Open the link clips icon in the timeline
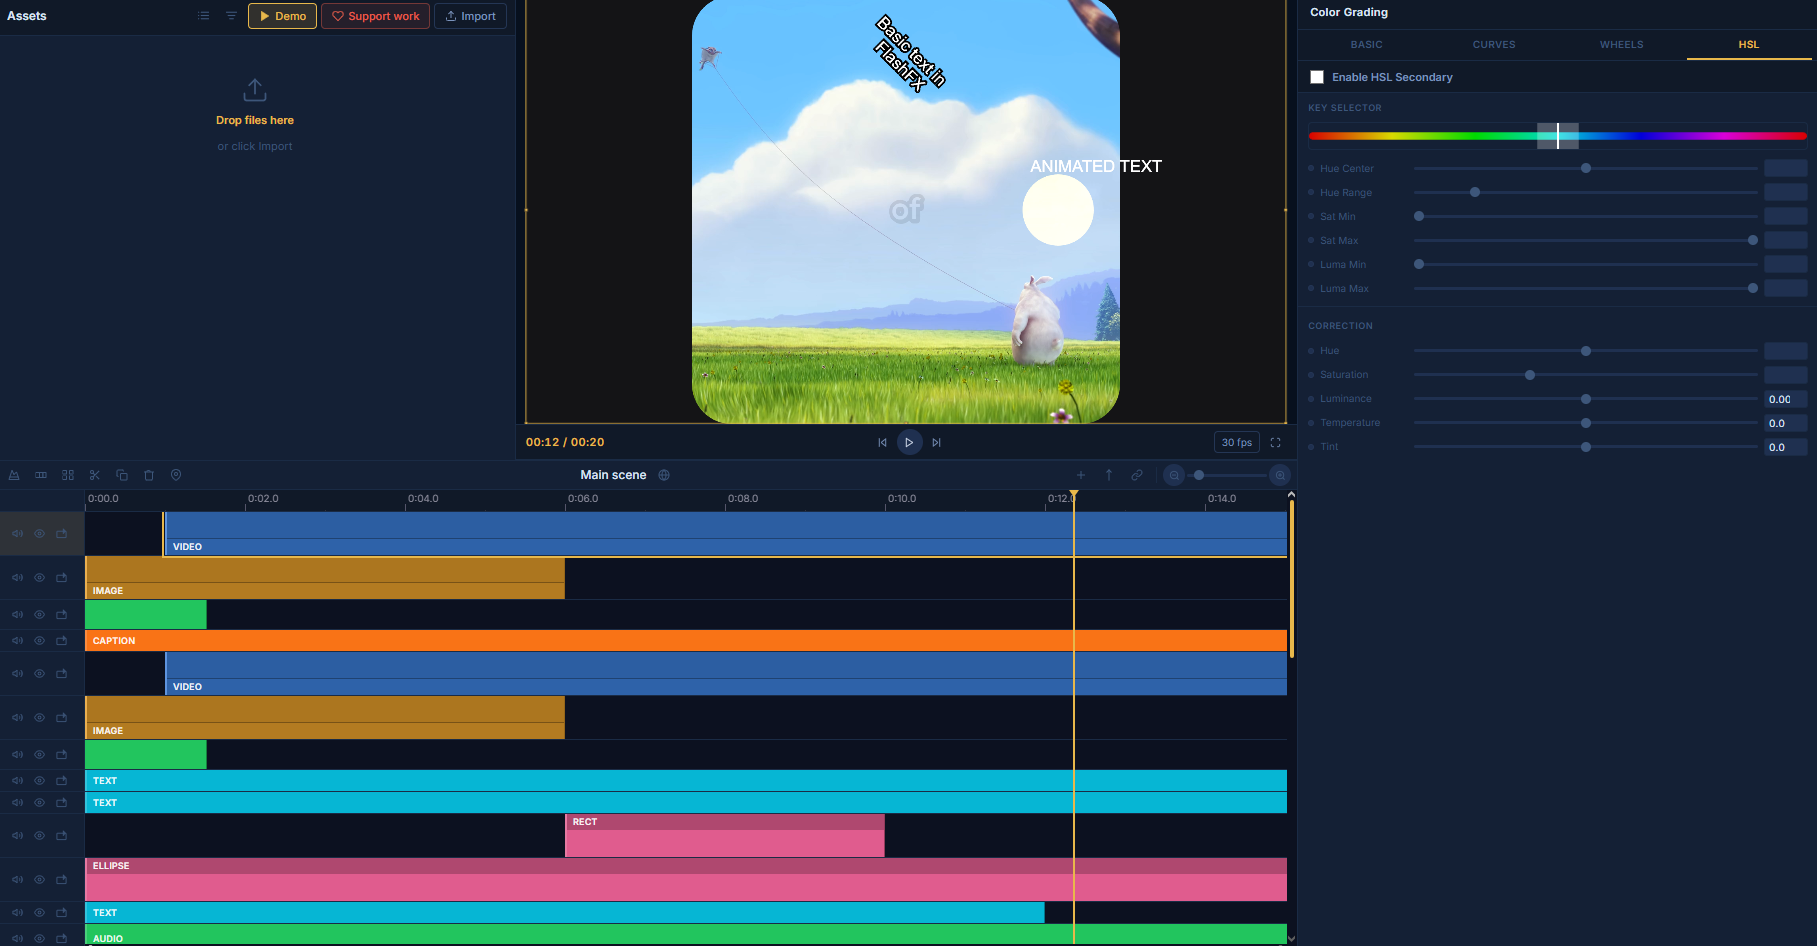Viewport: 1817px width, 946px height. (1137, 475)
